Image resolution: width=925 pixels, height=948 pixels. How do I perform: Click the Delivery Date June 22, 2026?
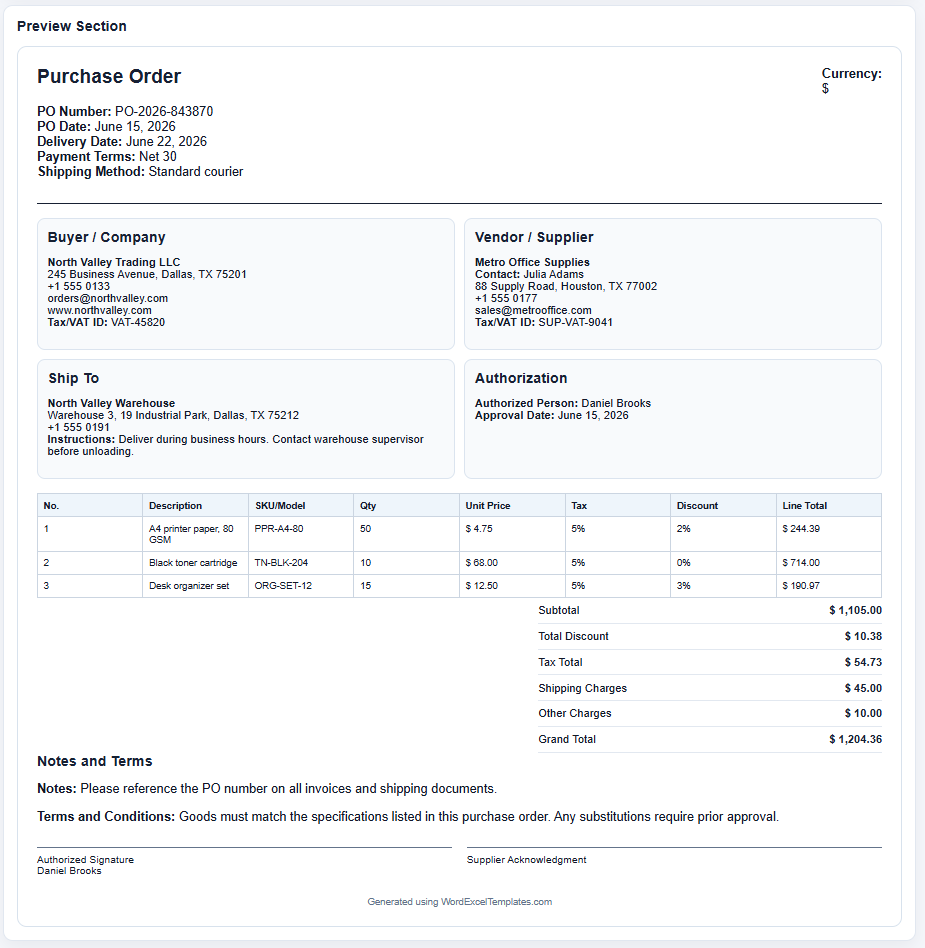click(122, 141)
